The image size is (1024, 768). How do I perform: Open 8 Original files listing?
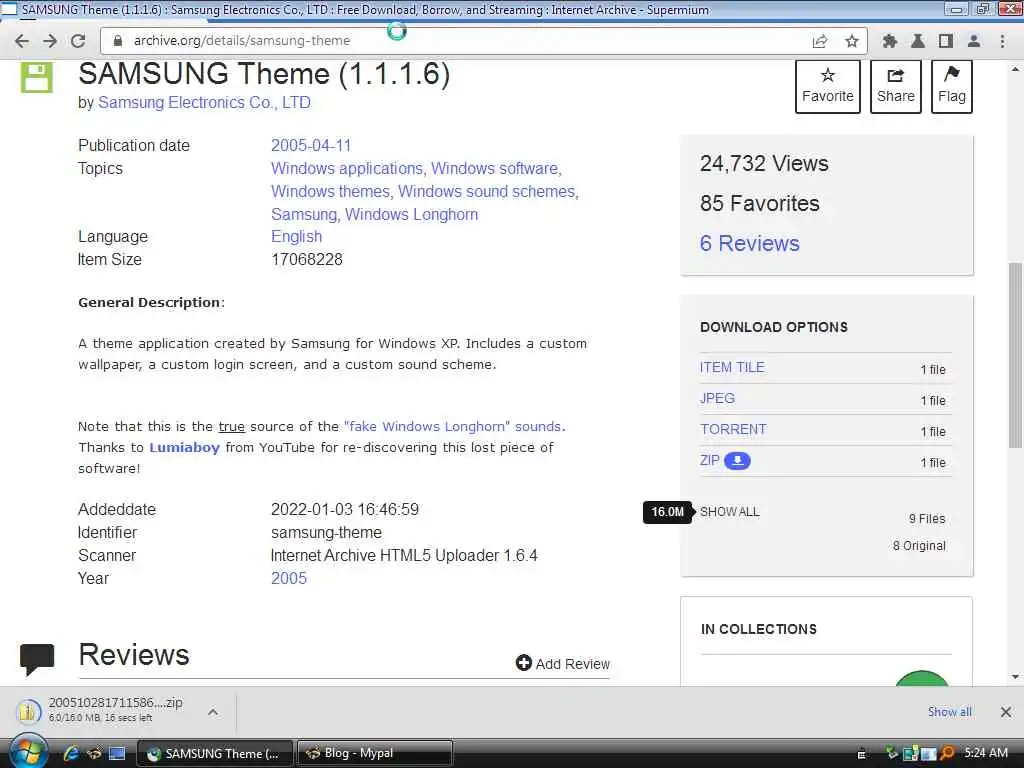click(x=919, y=546)
